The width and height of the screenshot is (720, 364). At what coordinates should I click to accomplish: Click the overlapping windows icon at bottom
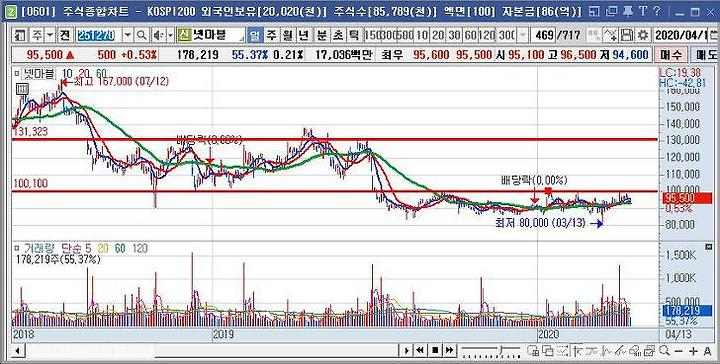coord(548,351)
